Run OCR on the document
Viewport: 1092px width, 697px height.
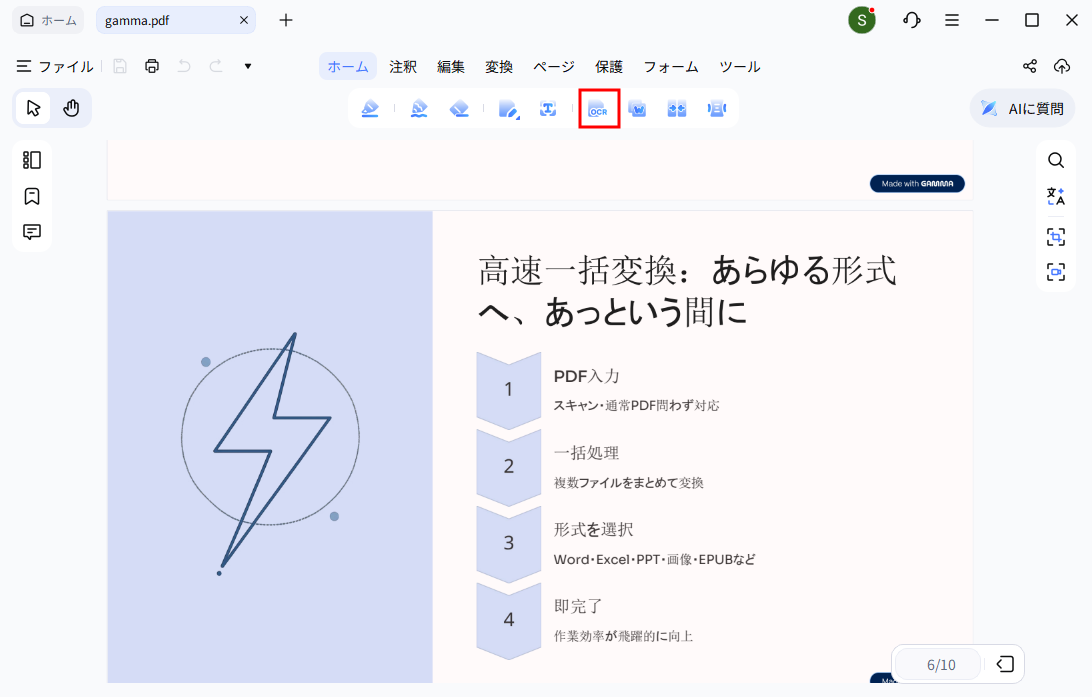coord(598,108)
